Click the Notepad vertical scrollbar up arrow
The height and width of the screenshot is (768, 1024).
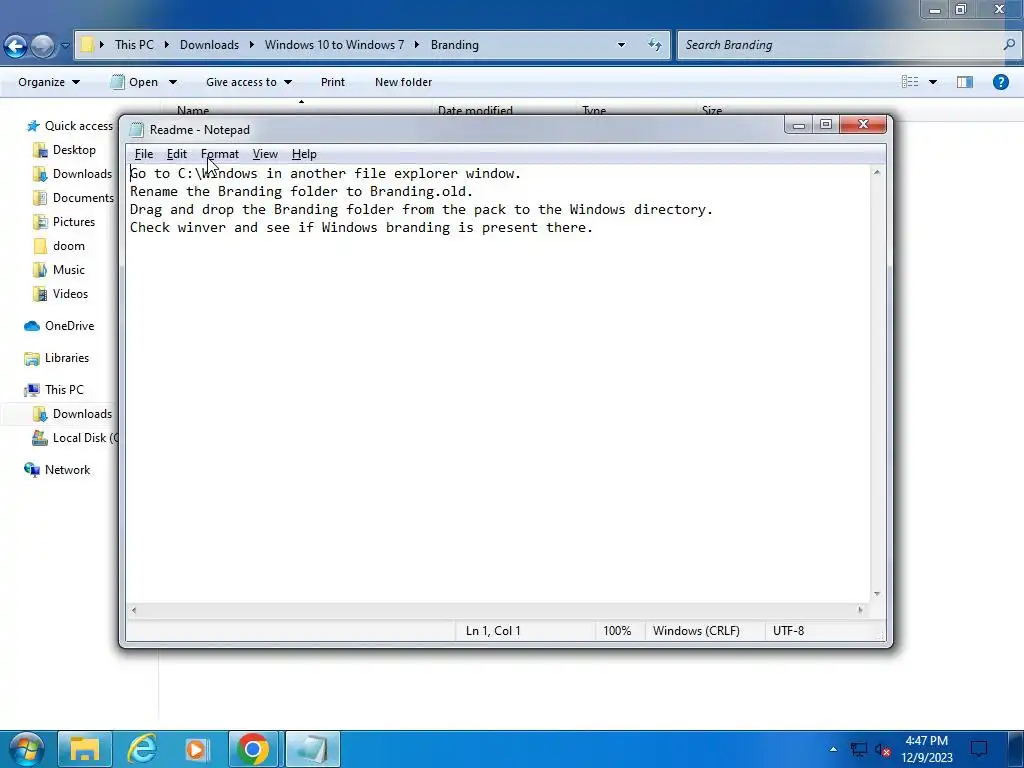coord(877,172)
